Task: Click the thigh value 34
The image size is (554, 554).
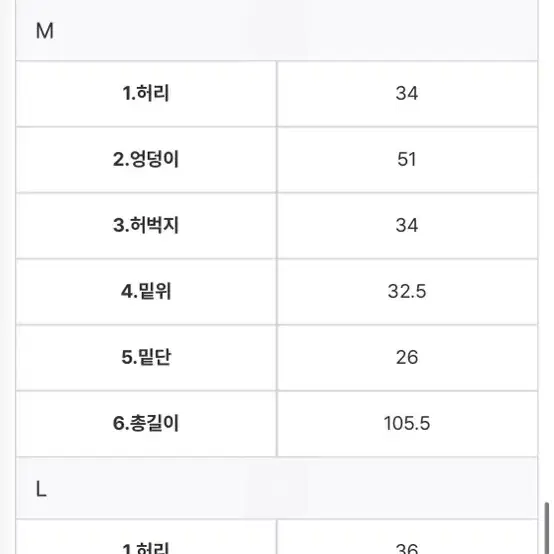Action: [x=407, y=225]
